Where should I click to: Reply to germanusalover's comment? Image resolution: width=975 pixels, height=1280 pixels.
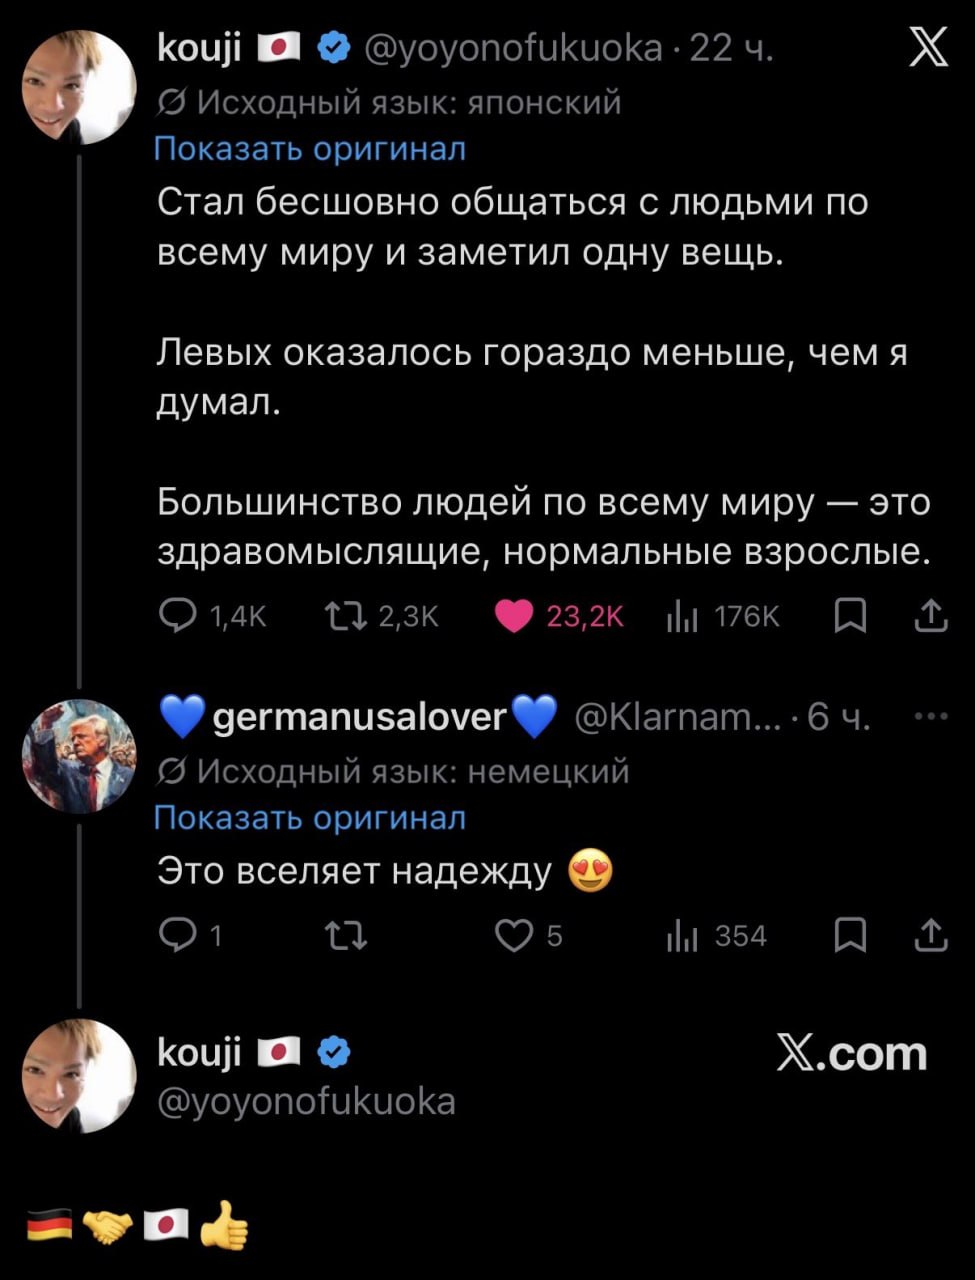(178, 935)
